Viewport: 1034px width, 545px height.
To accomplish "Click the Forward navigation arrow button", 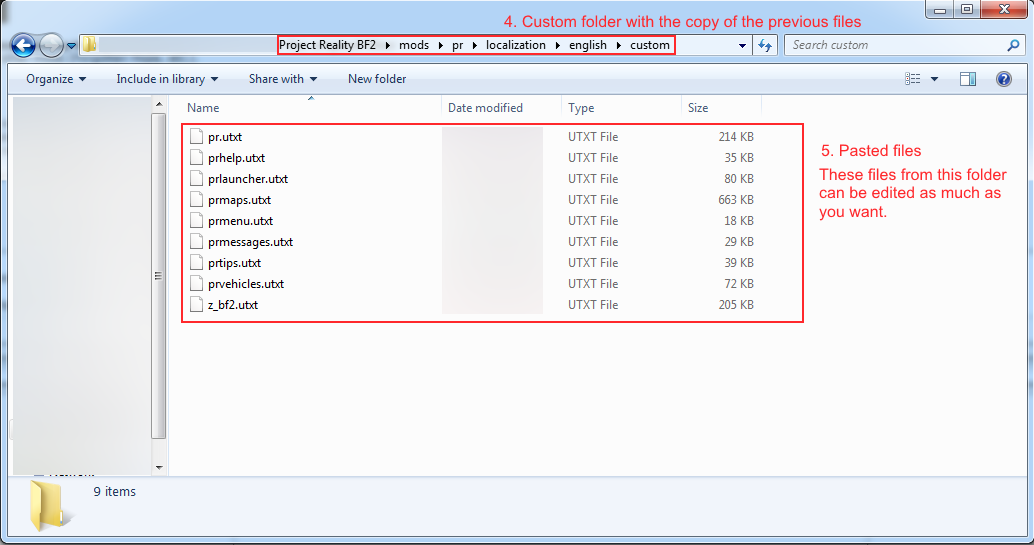I will coord(51,46).
